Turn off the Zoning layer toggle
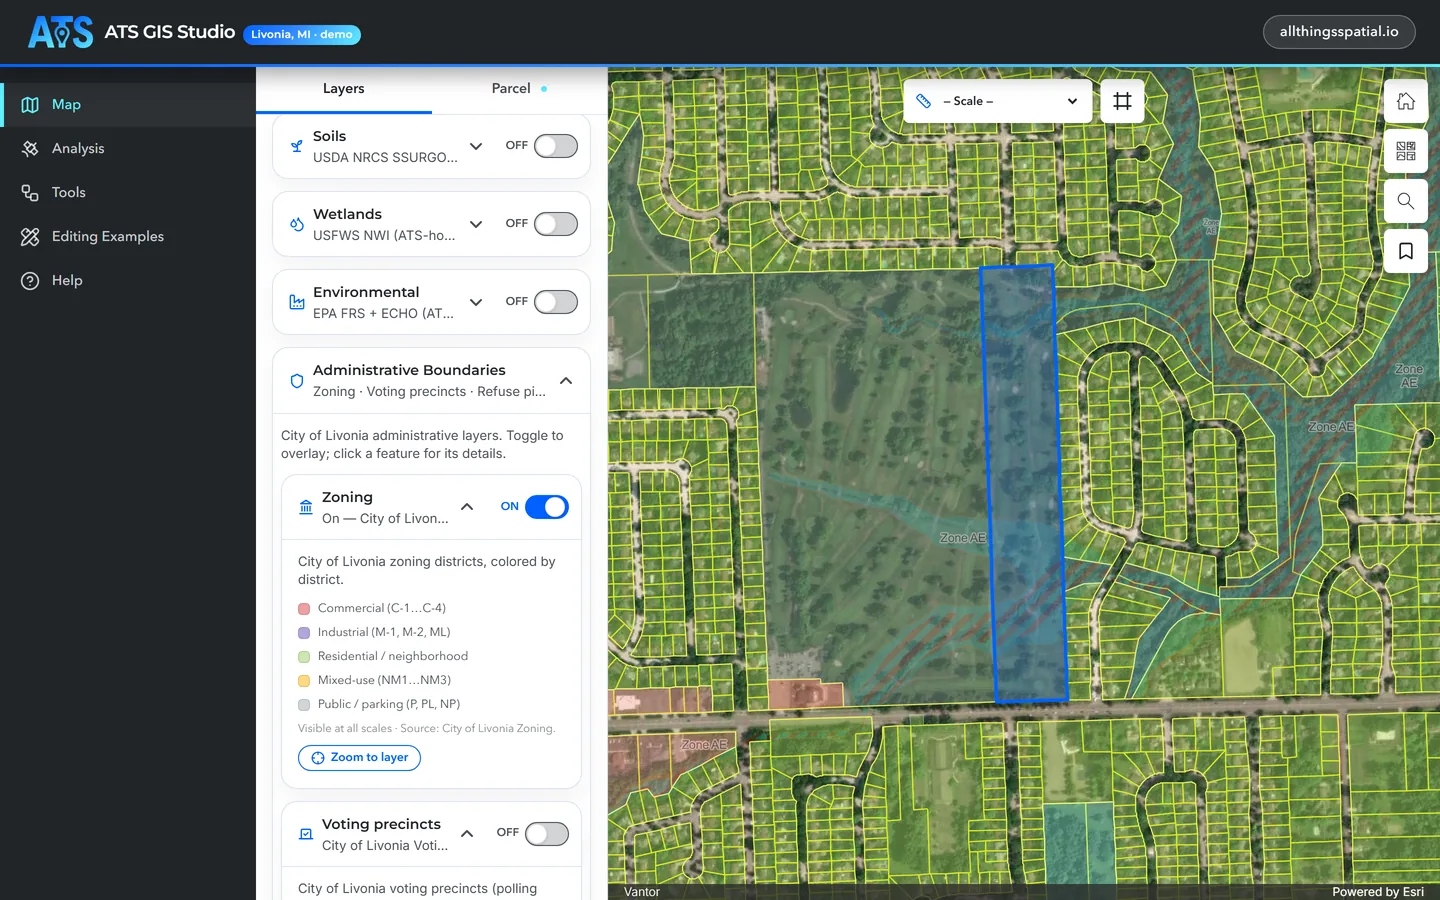 point(547,507)
